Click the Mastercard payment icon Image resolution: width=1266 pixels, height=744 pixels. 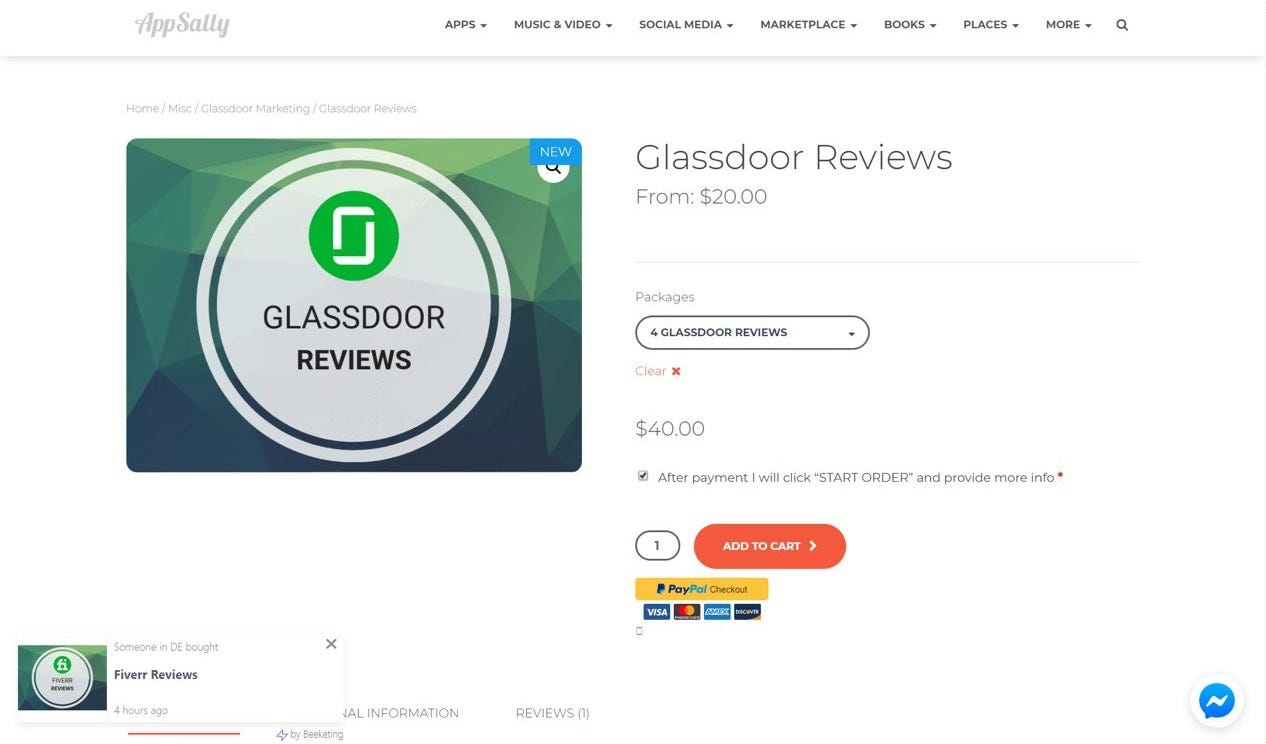686,611
